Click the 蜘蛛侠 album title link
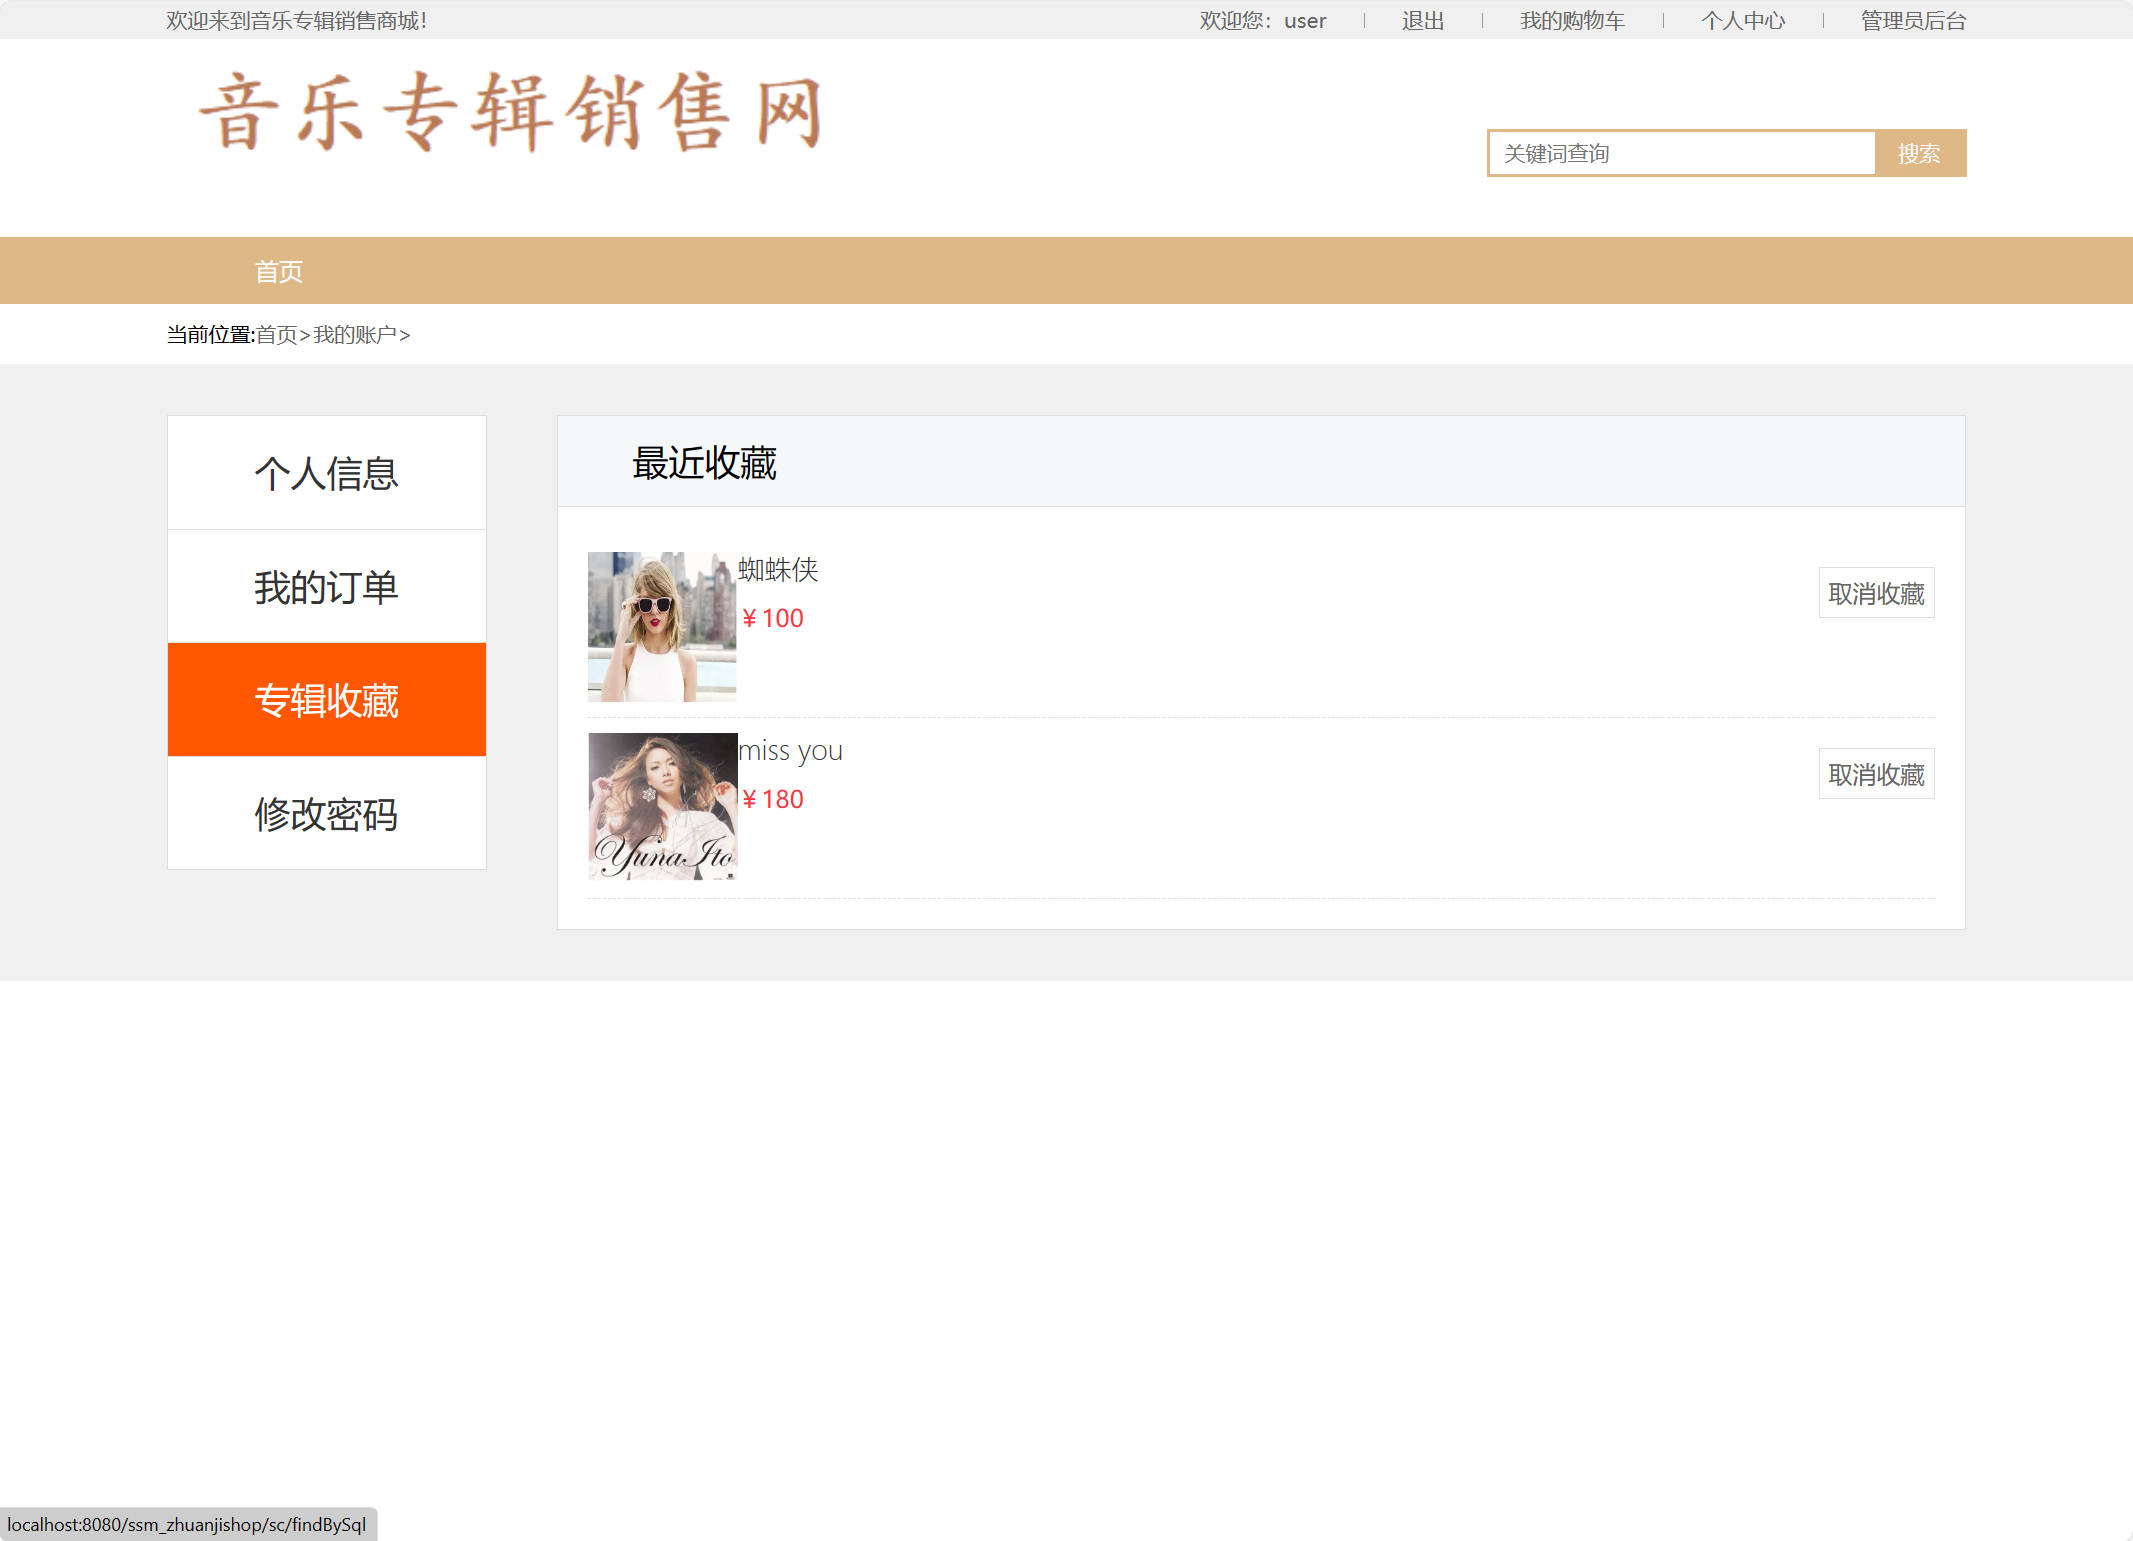The width and height of the screenshot is (2133, 1541). click(778, 570)
